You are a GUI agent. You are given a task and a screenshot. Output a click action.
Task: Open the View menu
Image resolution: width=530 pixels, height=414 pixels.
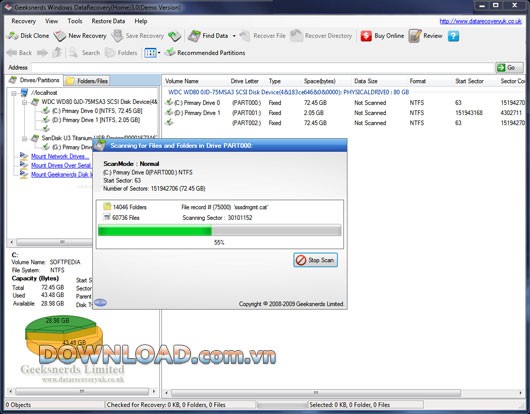(x=51, y=21)
